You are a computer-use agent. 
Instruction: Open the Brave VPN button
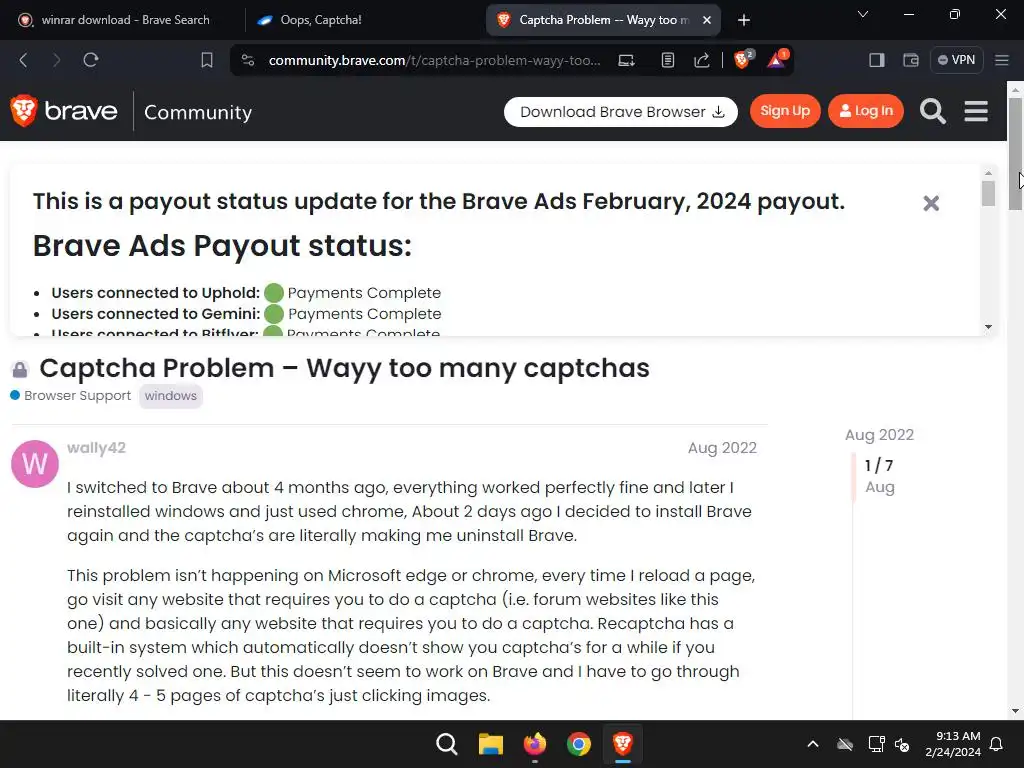click(x=956, y=60)
